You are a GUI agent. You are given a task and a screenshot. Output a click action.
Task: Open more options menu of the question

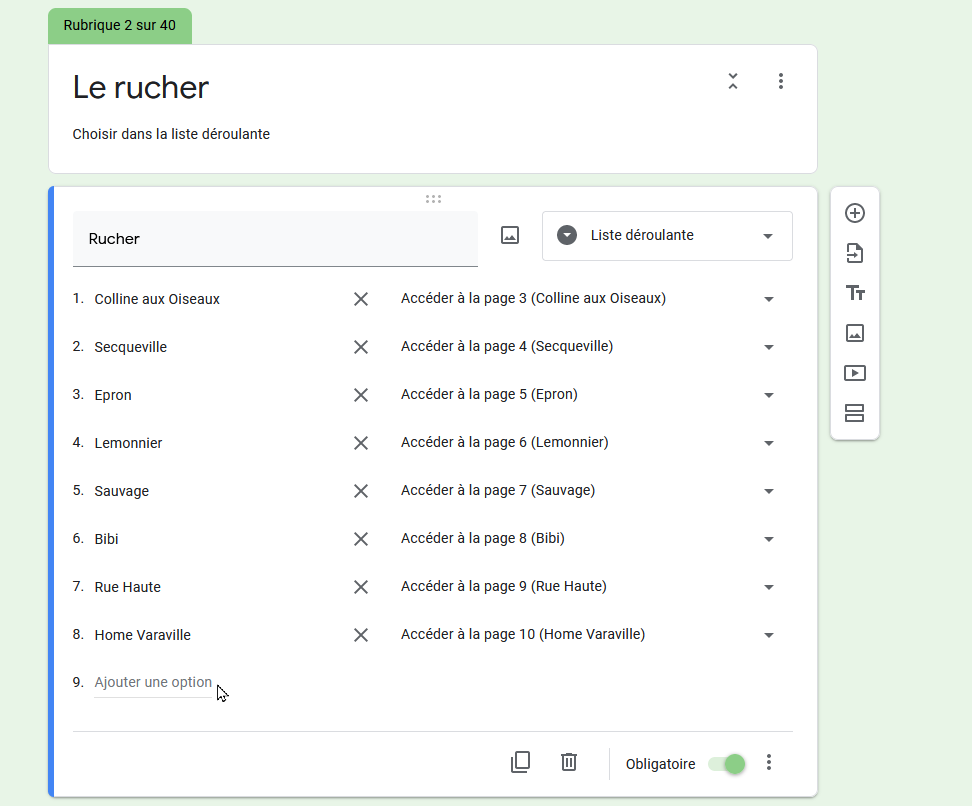click(769, 762)
